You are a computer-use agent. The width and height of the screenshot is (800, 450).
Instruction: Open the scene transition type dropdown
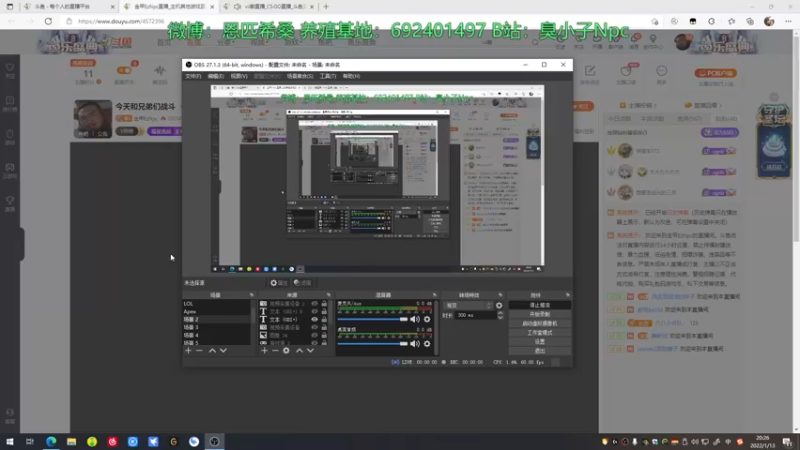(x=468, y=306)
